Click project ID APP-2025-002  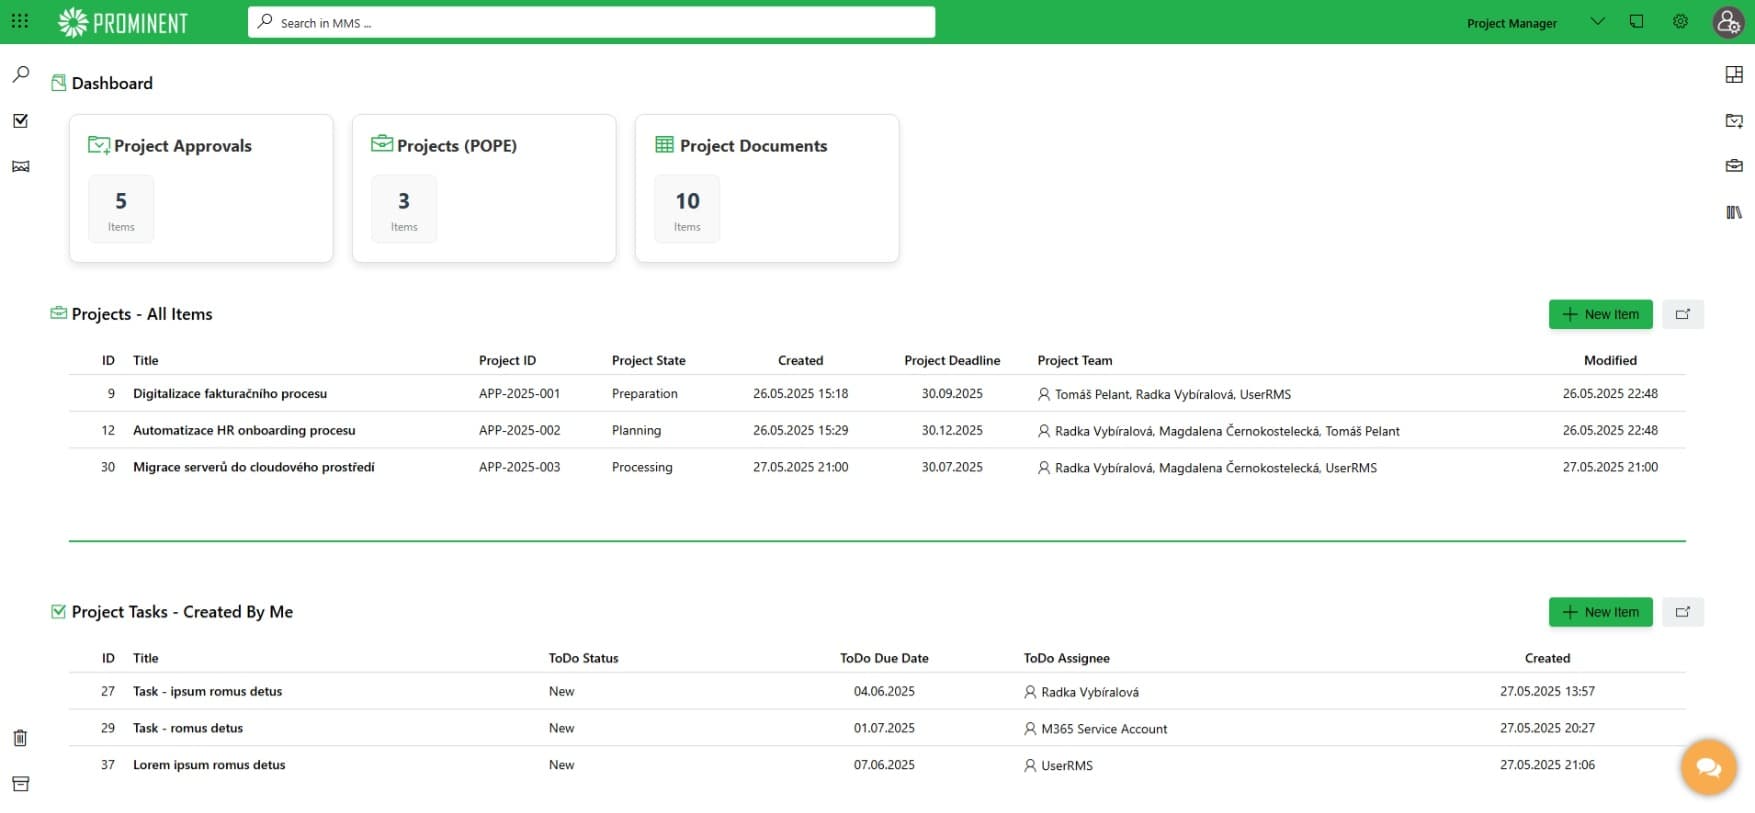[519, 430]
